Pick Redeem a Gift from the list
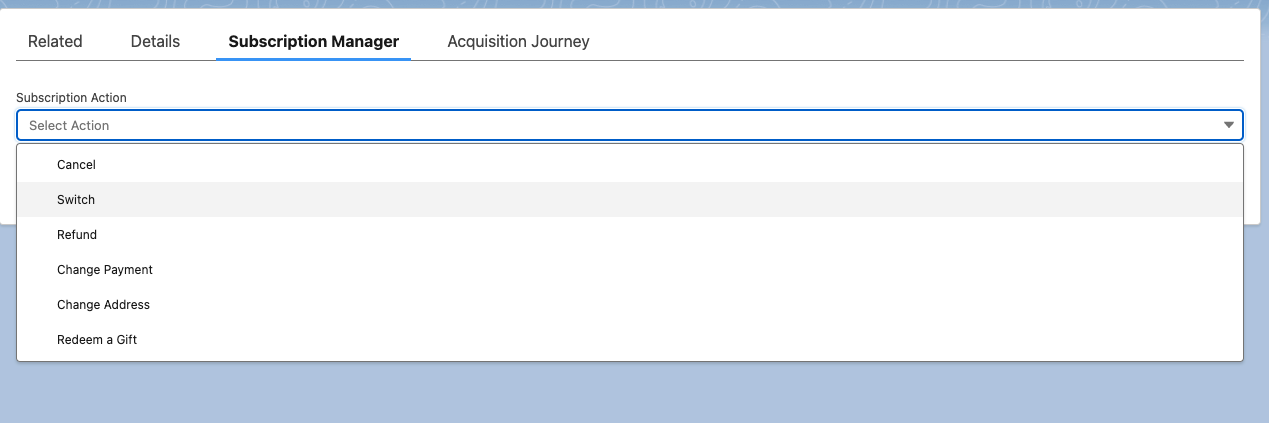1269x423 pixels. [630, 339]
